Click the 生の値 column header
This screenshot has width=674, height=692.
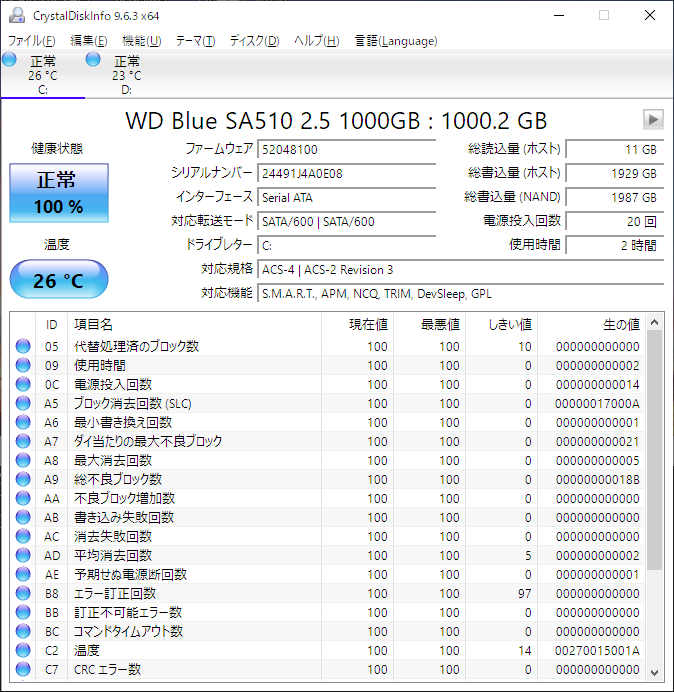591,324
